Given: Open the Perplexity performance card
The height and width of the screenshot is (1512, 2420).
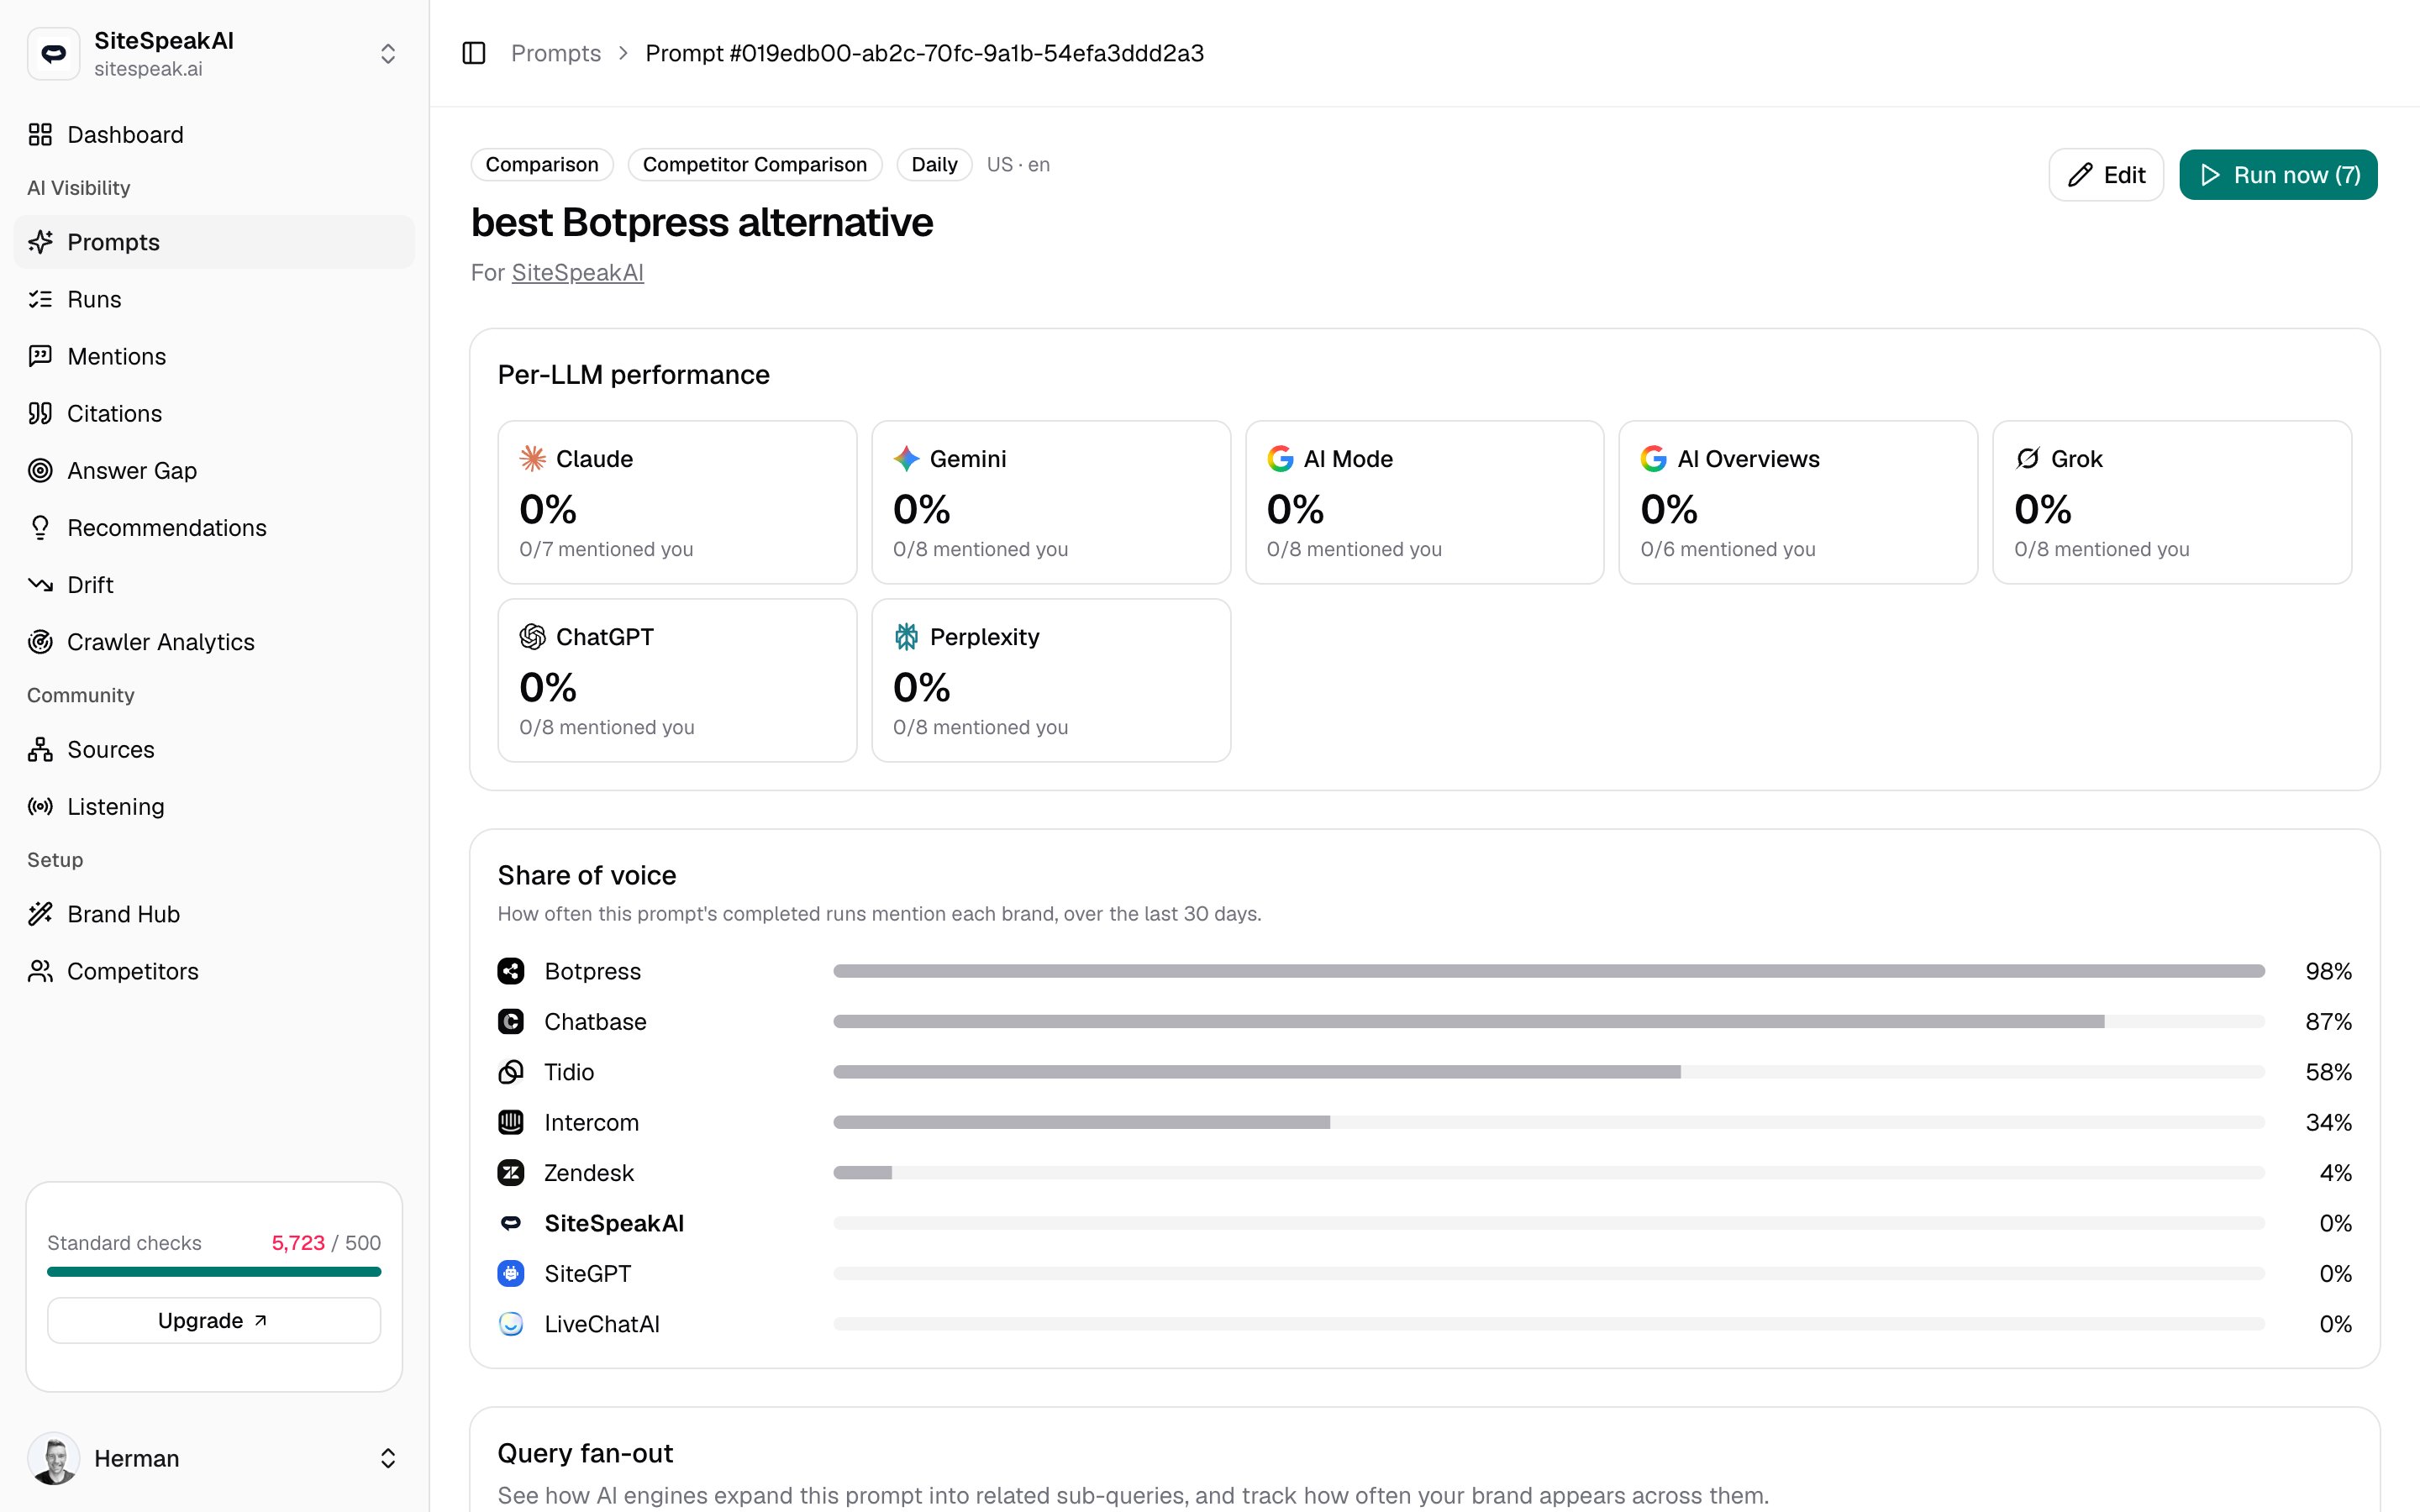Looking at the screenshot, I should (1051, 680).
